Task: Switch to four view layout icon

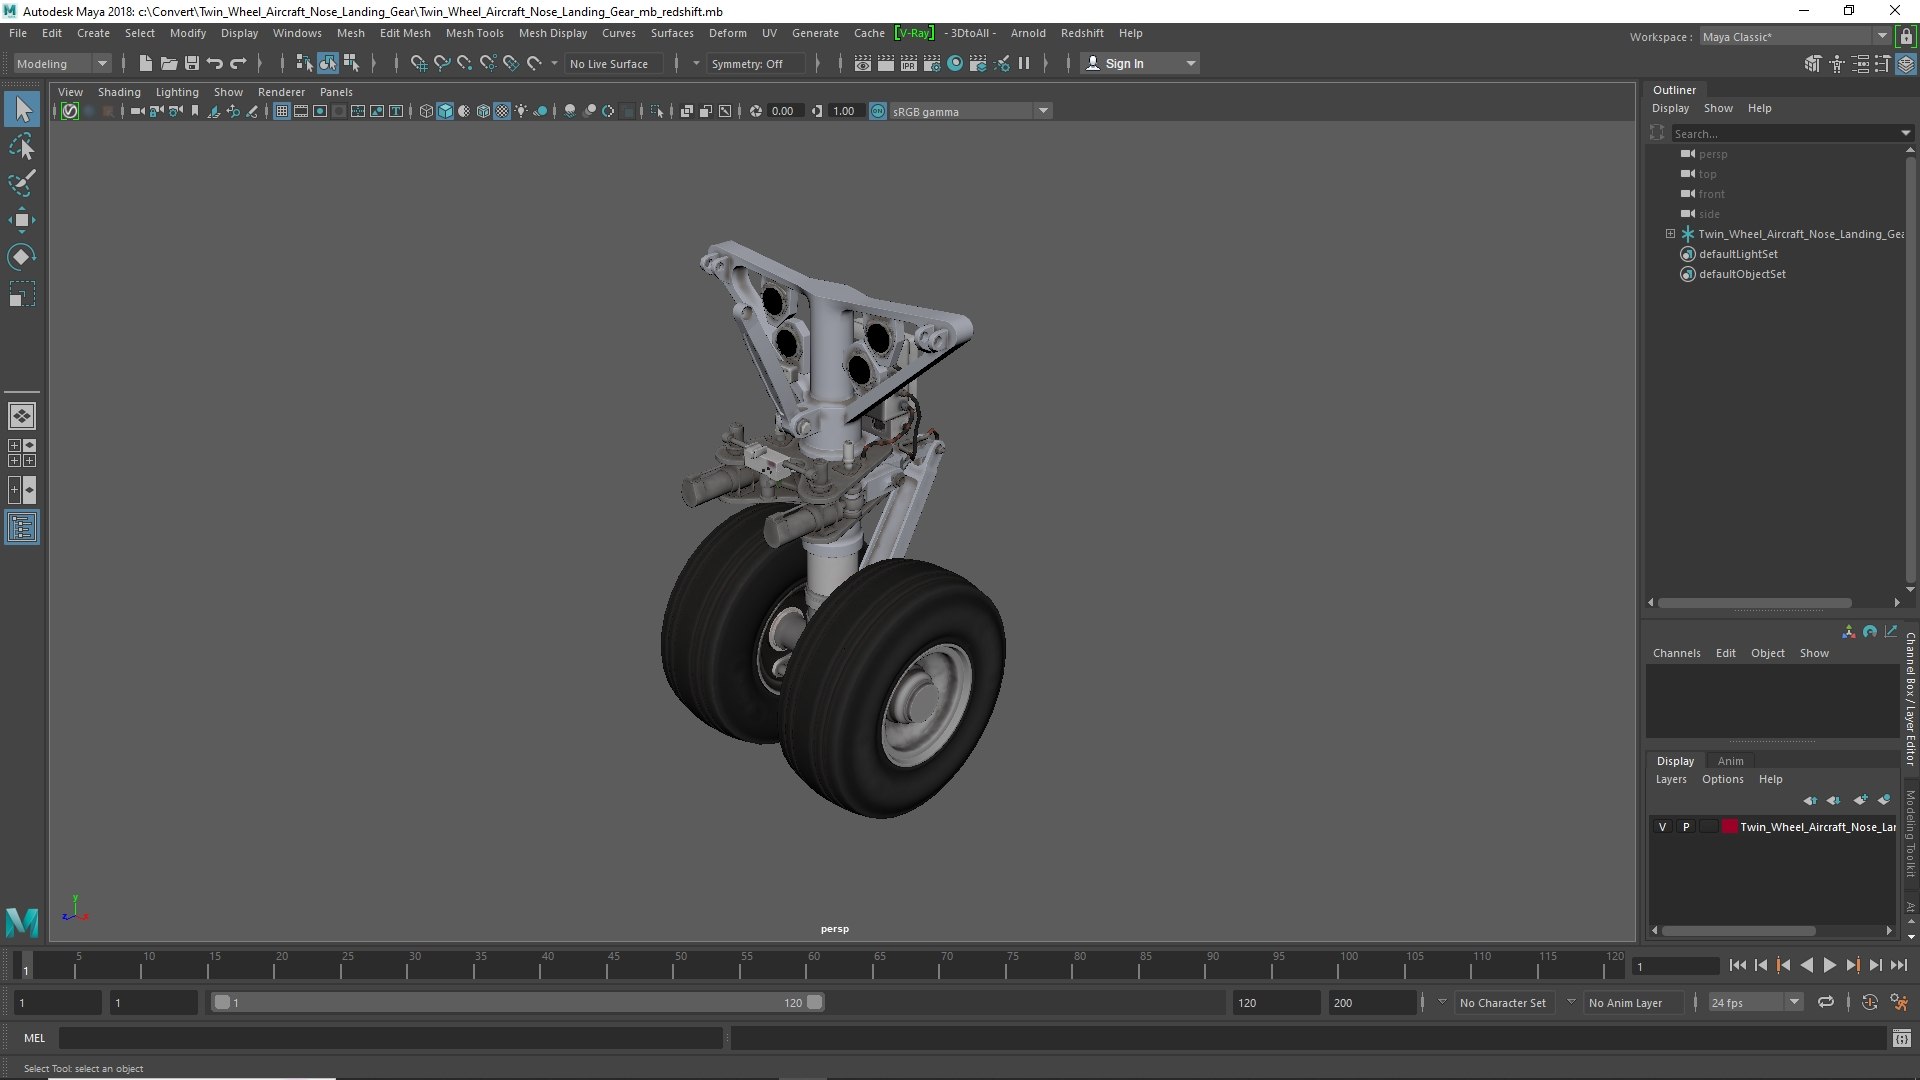Action: click(x=22, y=453)
